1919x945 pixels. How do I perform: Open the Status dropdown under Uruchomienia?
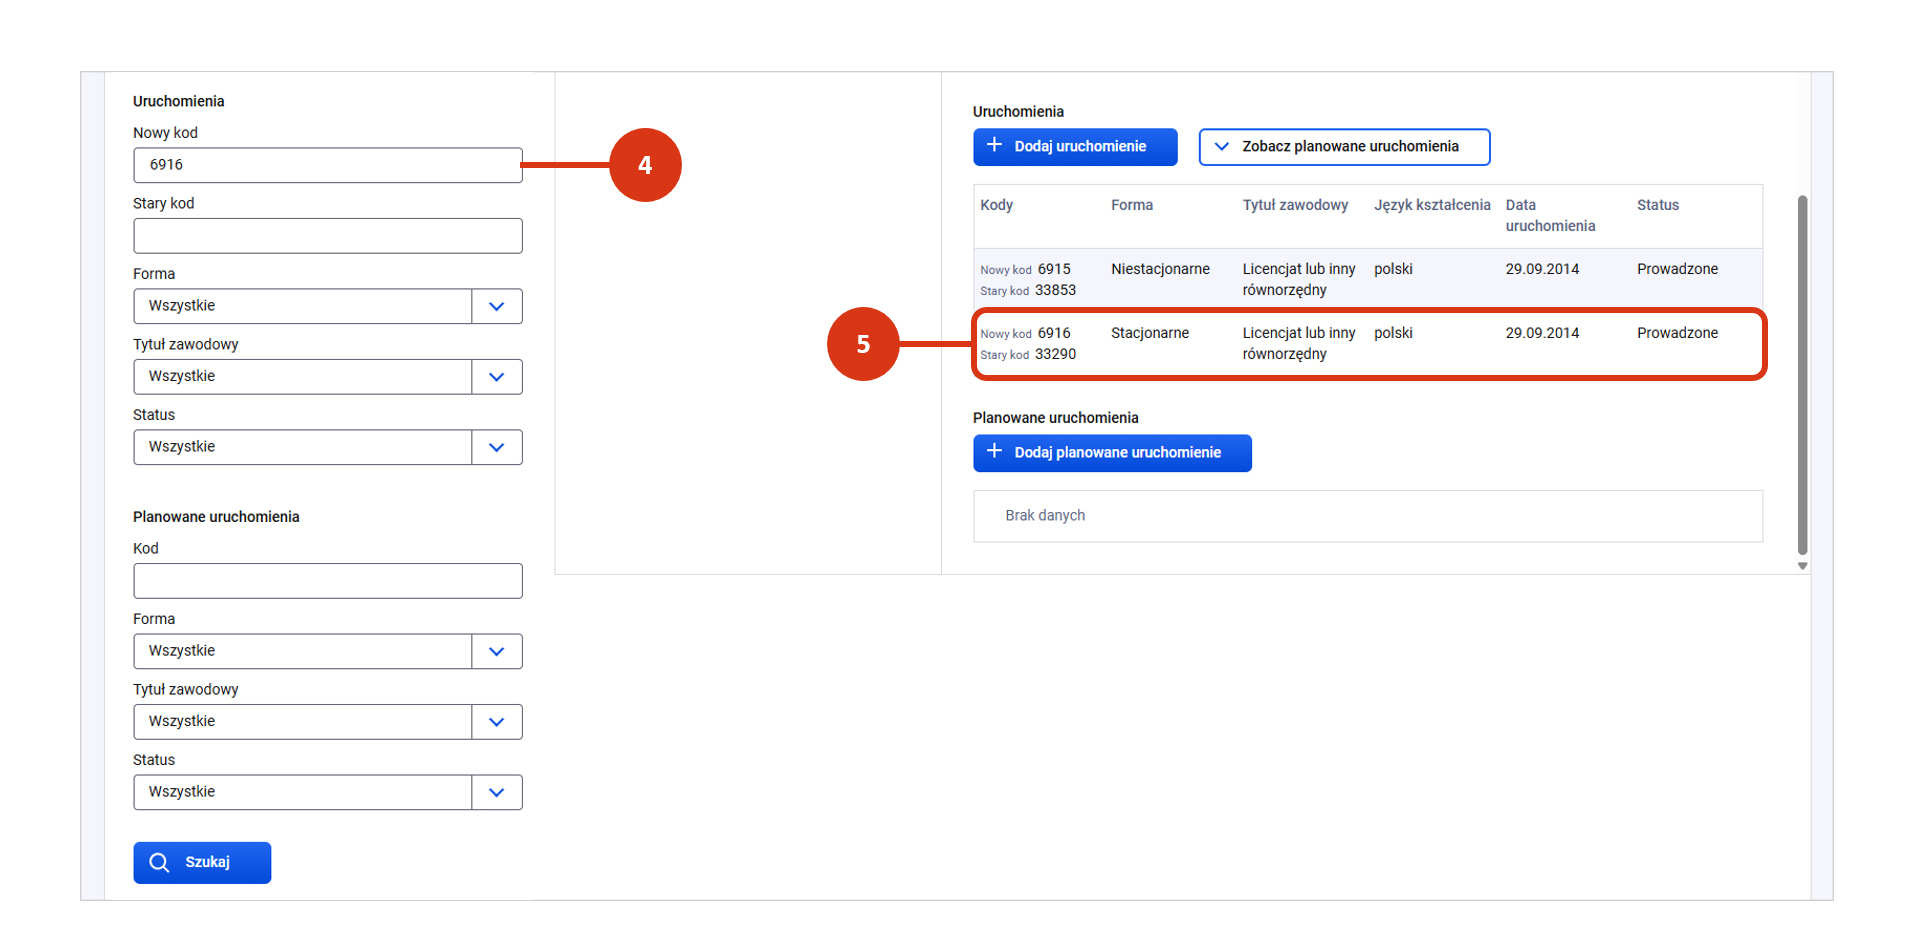tap(327, 447)
